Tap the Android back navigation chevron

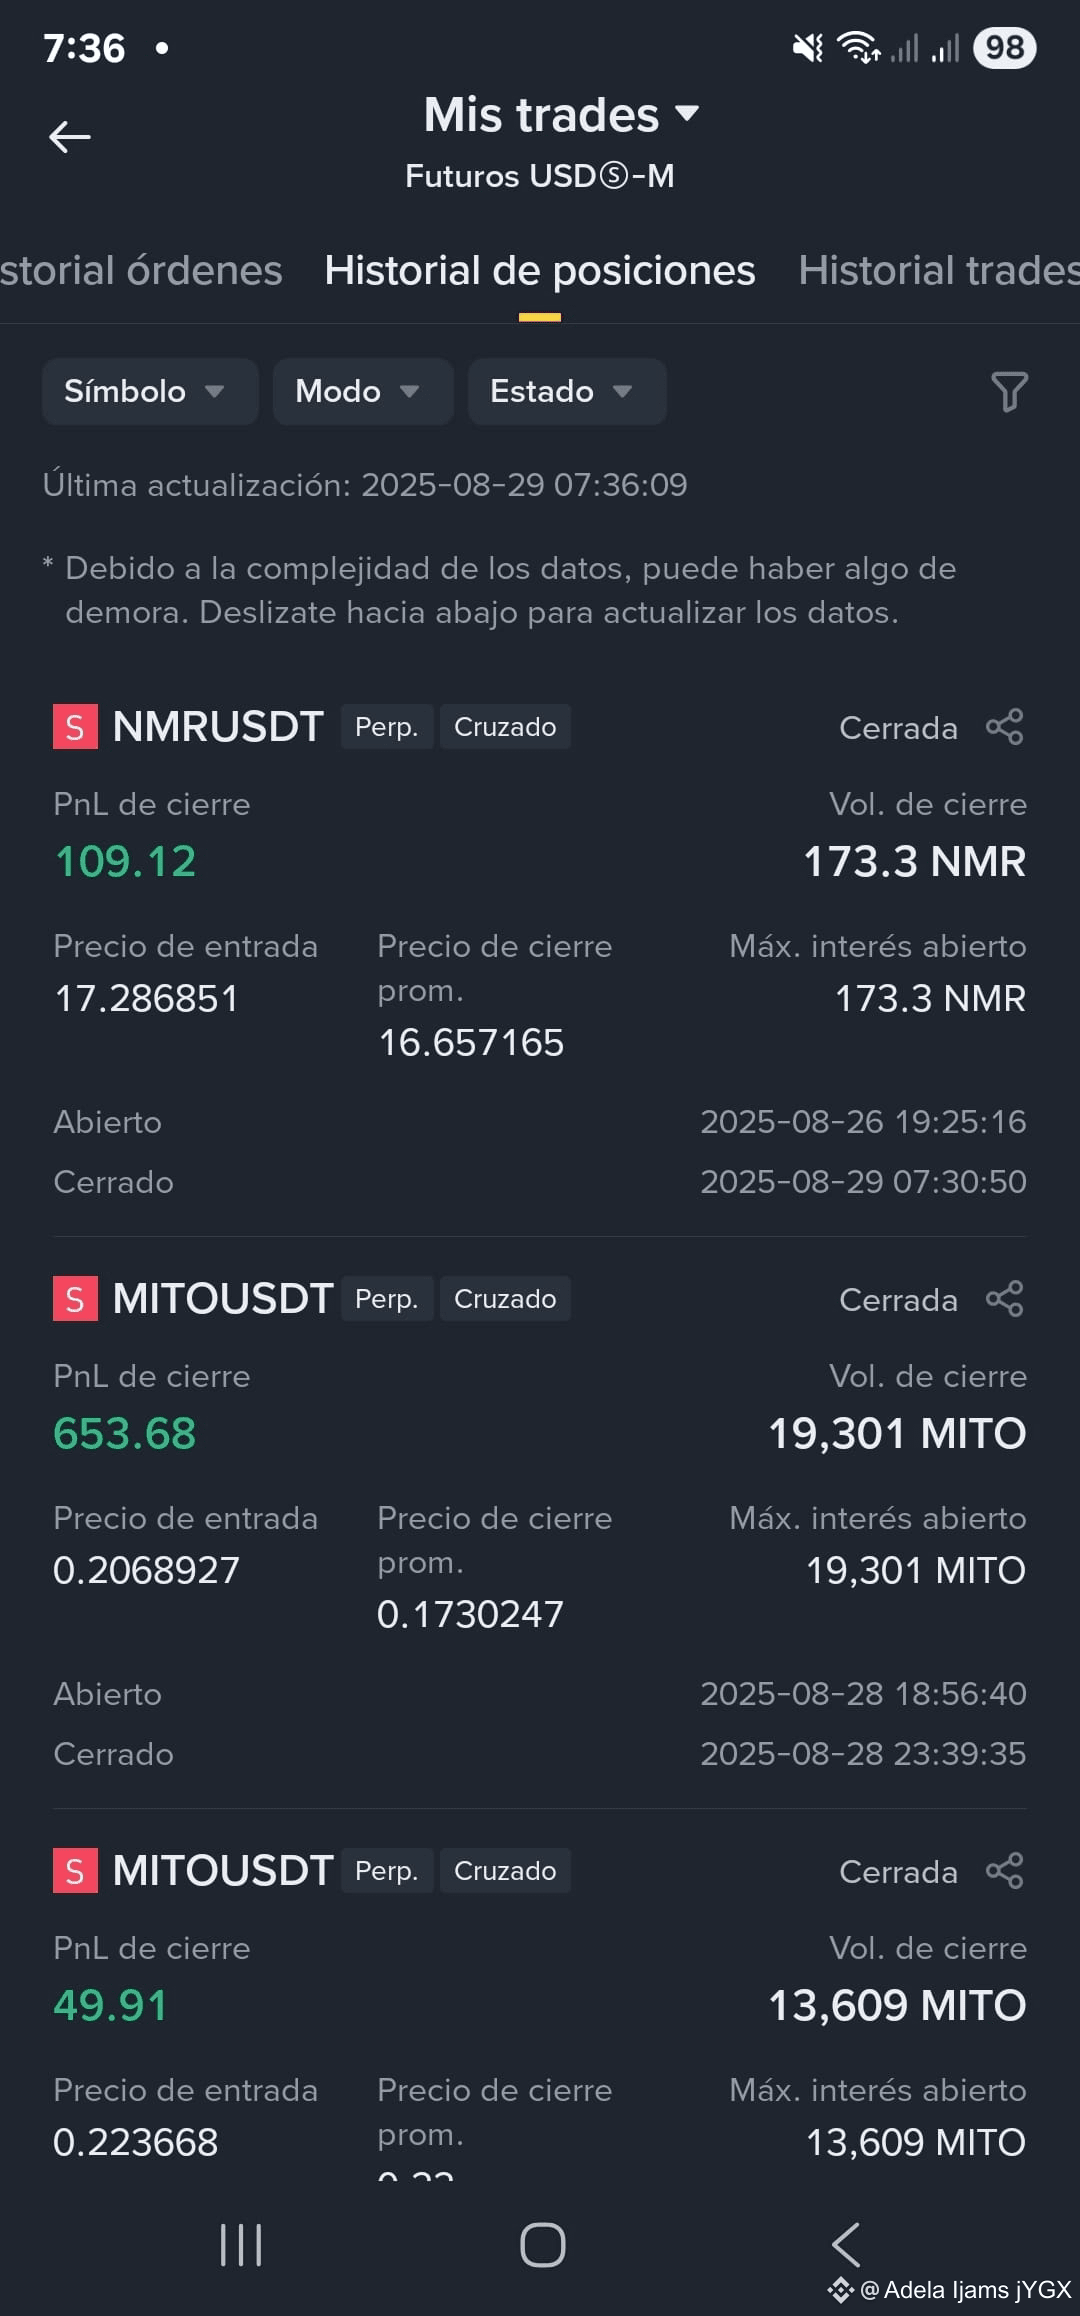click(846, 2245)
